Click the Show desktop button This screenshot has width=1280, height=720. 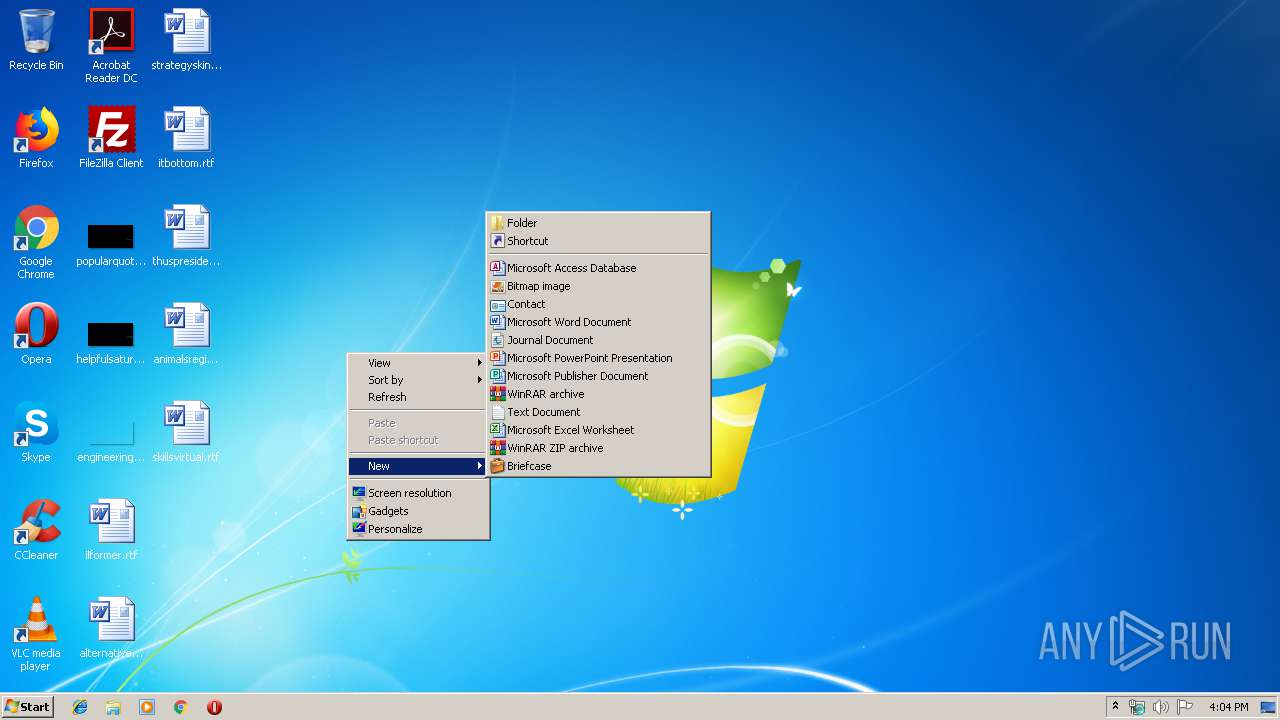1269,707
